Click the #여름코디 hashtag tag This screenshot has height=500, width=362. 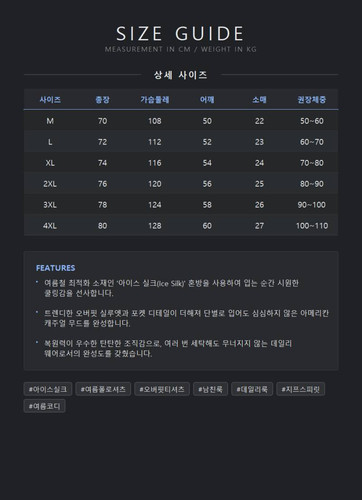tap(44, 406)
